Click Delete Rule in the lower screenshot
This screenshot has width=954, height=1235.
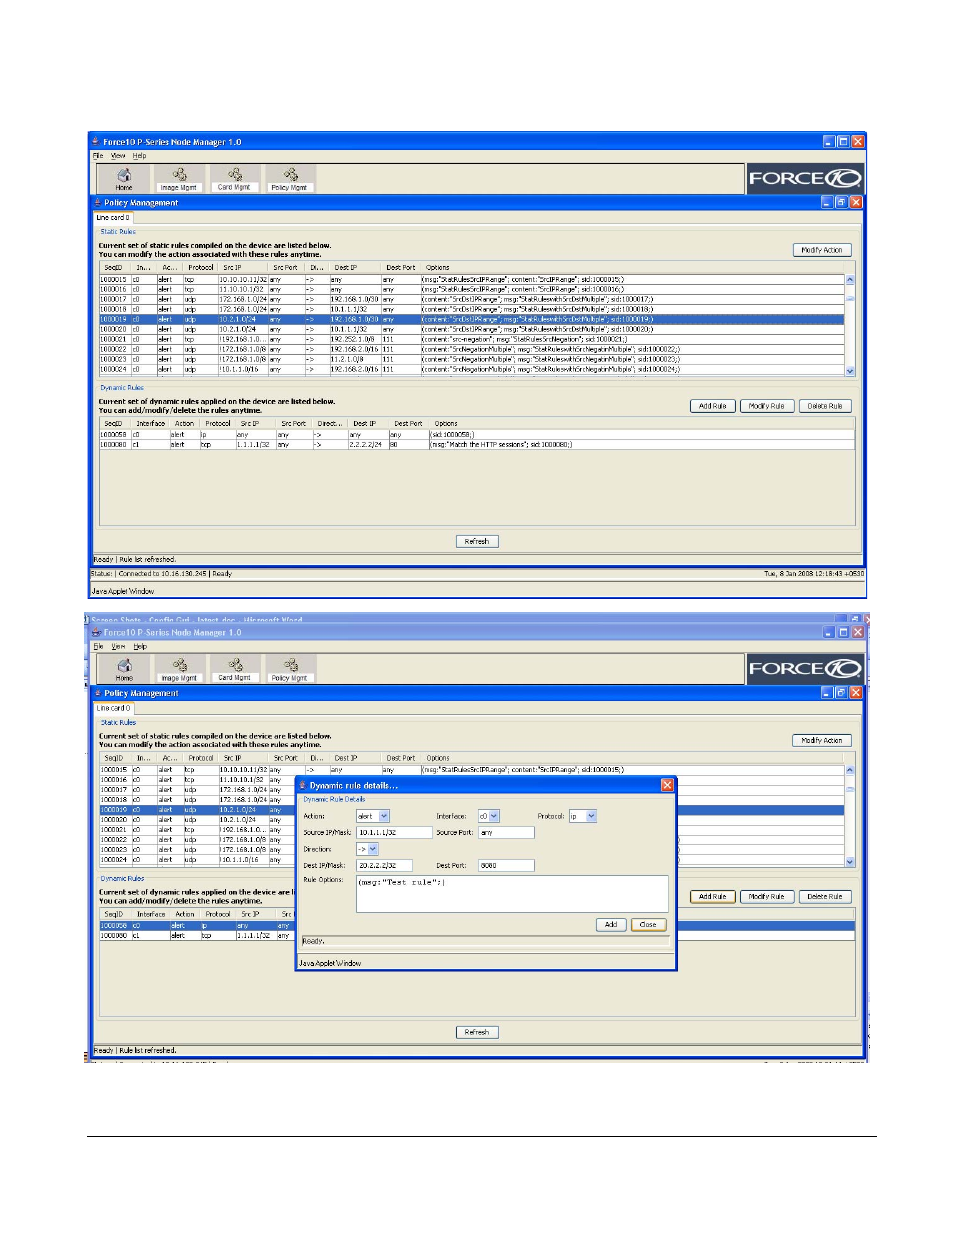(825, 897)
